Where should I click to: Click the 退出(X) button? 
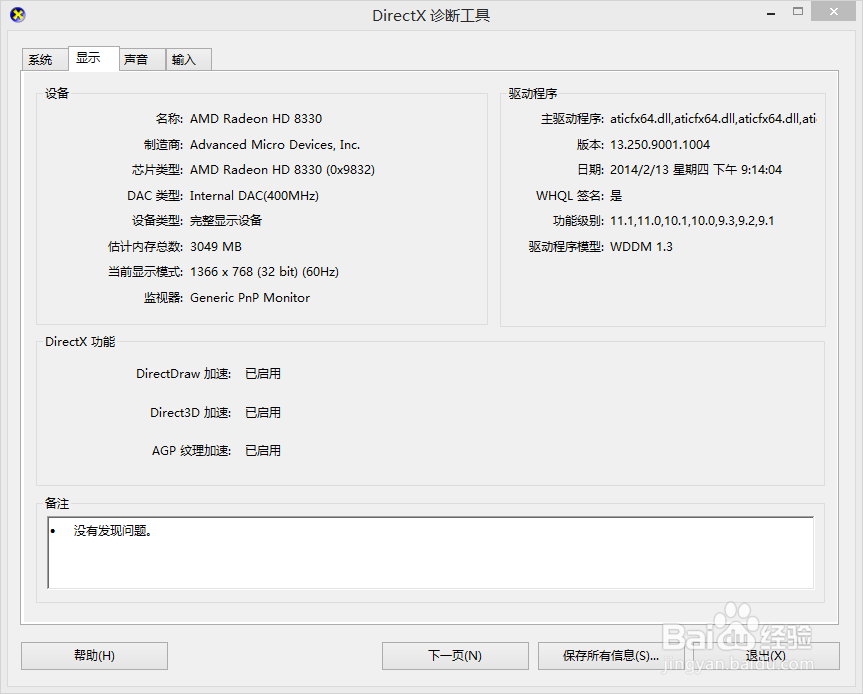point(766,655)
